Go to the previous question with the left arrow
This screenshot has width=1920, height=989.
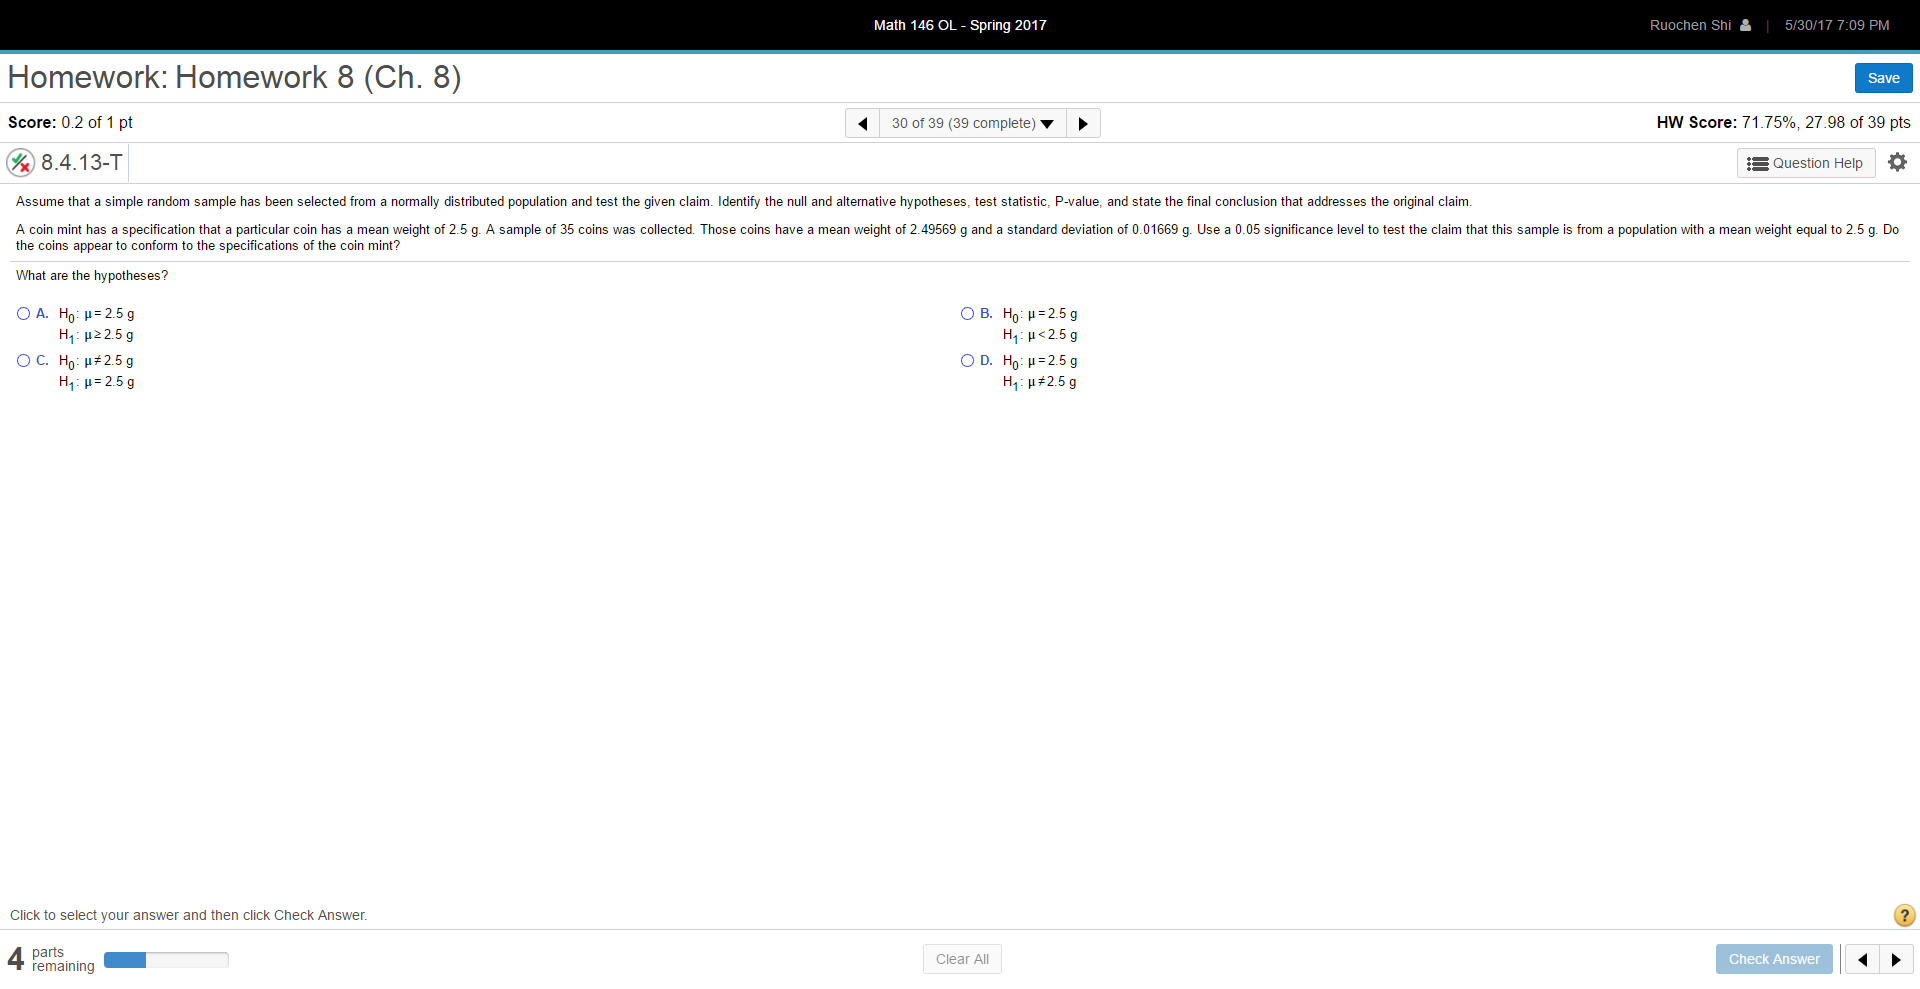(862, 123)
